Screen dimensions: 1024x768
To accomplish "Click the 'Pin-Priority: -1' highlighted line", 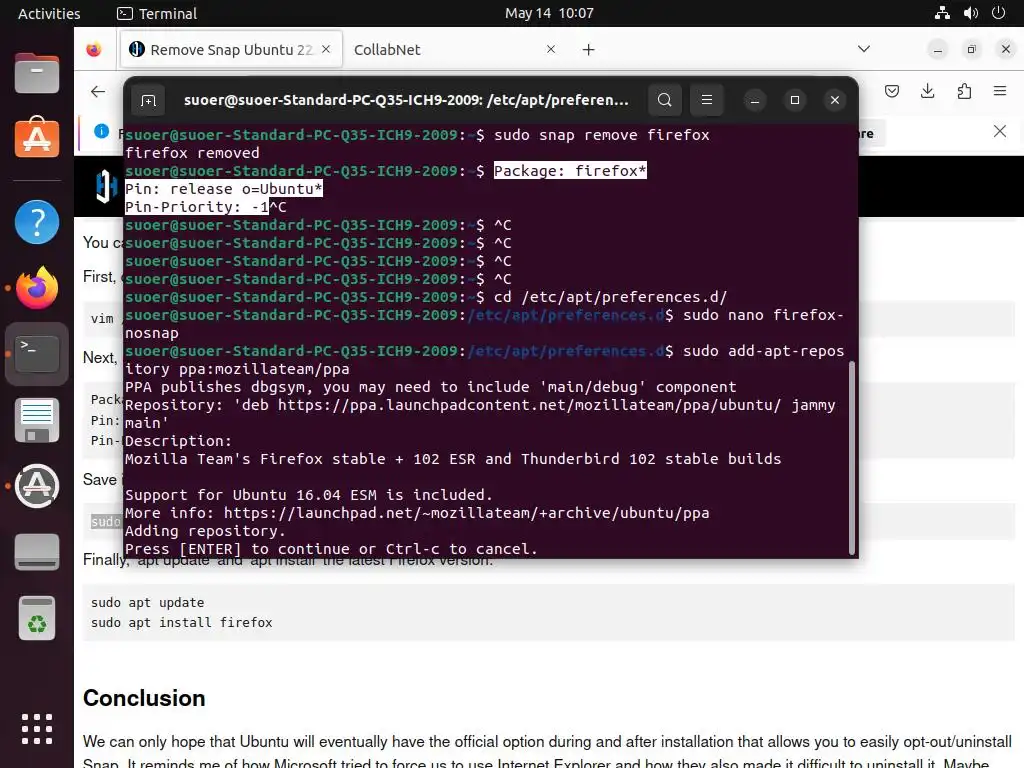I will (197, 207).
